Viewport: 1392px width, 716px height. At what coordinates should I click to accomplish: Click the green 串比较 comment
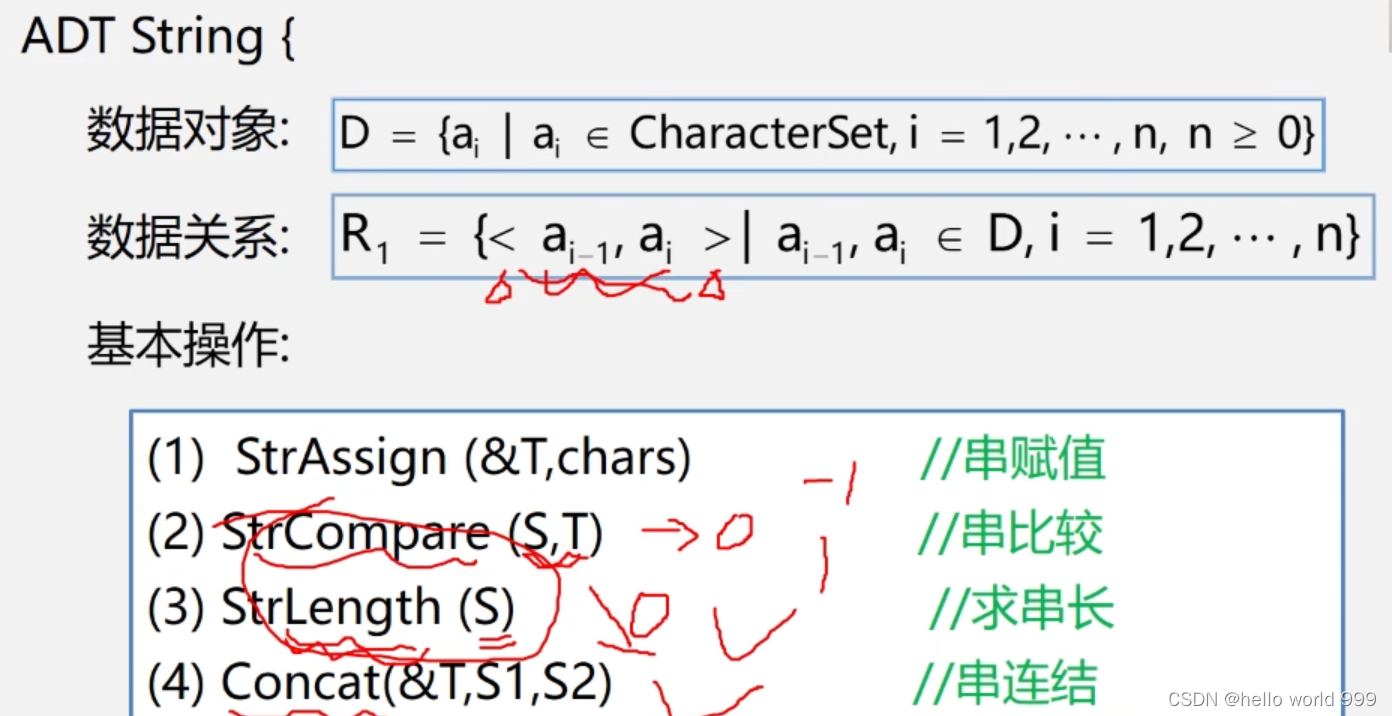point(1008,533)
